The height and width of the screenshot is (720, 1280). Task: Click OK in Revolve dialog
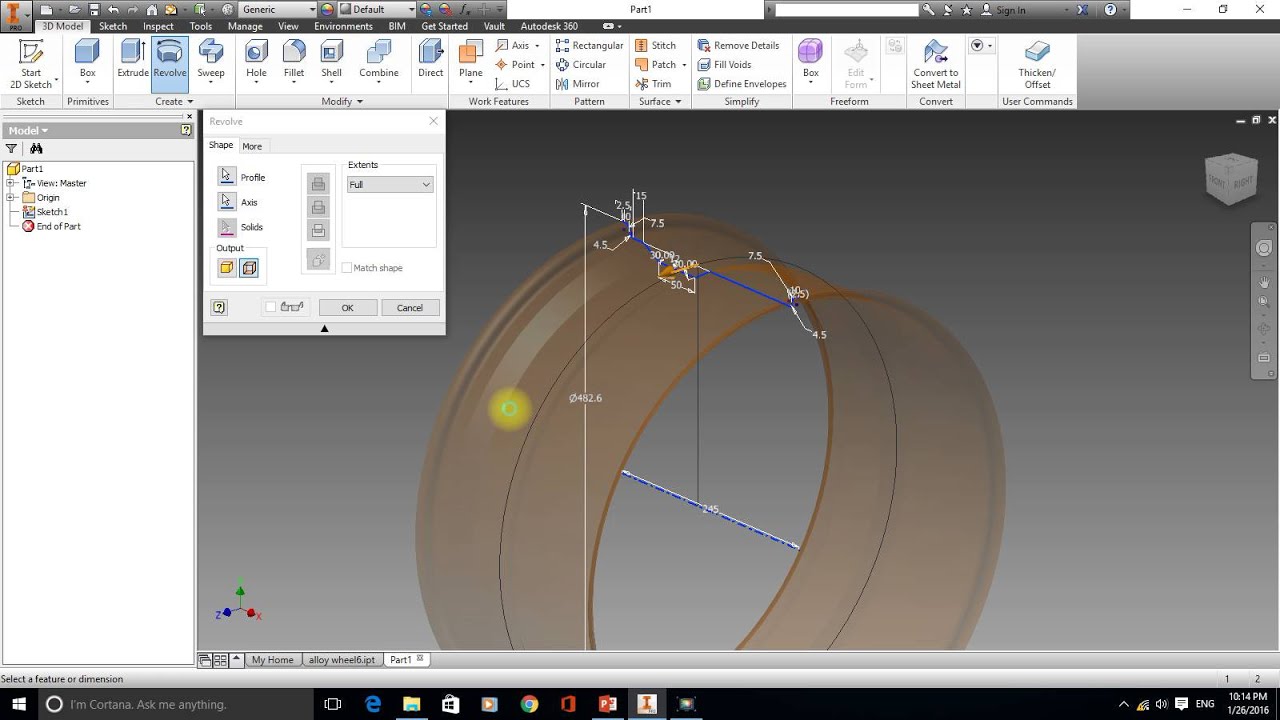347,308
